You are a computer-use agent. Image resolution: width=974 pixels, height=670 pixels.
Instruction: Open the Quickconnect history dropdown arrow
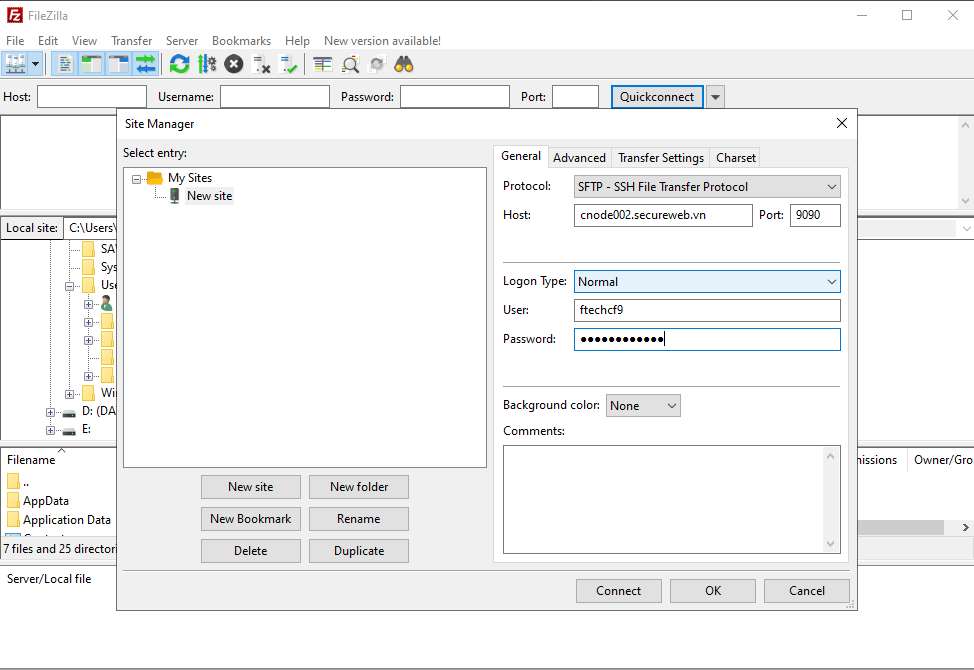coord(716,97)
